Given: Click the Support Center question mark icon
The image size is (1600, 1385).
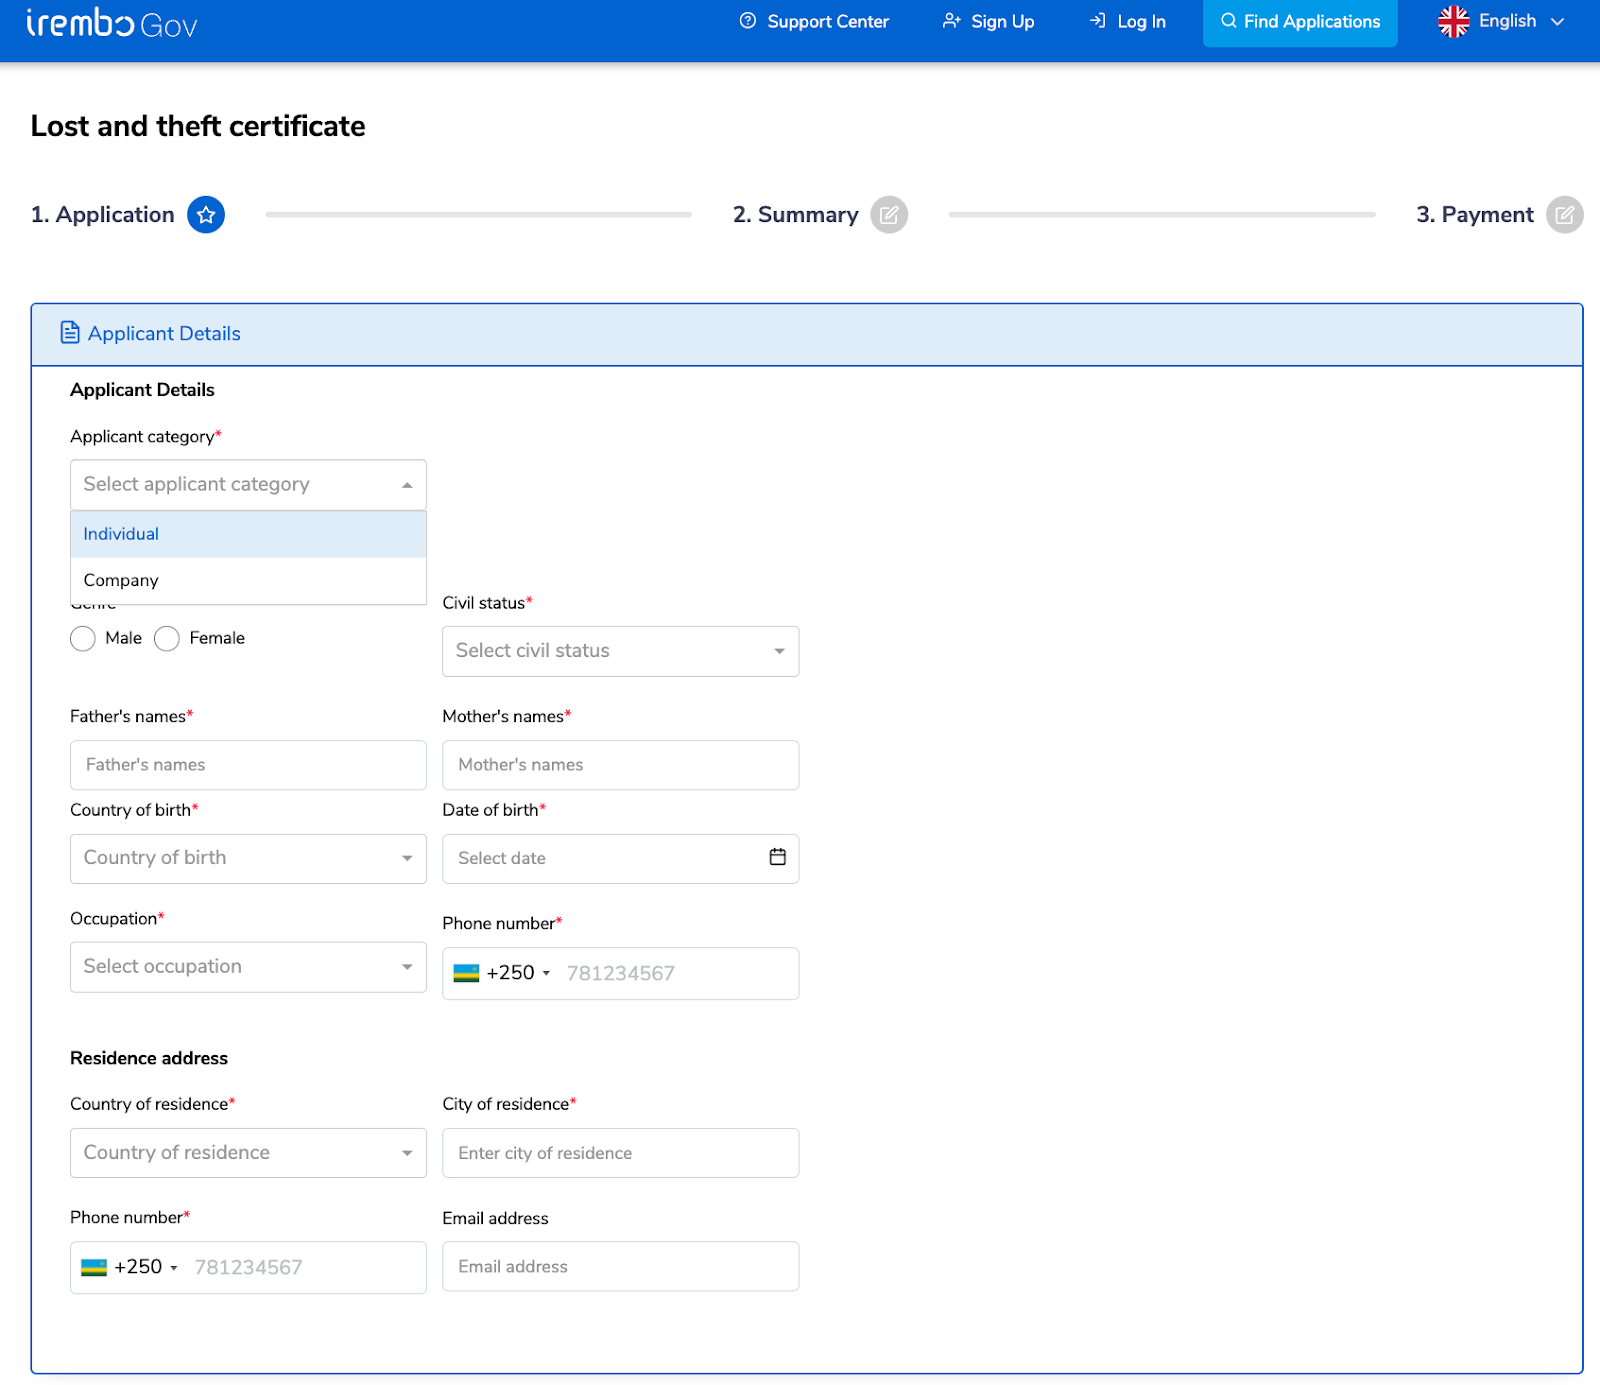Looking at the screenshot, I should coord(748,21).
